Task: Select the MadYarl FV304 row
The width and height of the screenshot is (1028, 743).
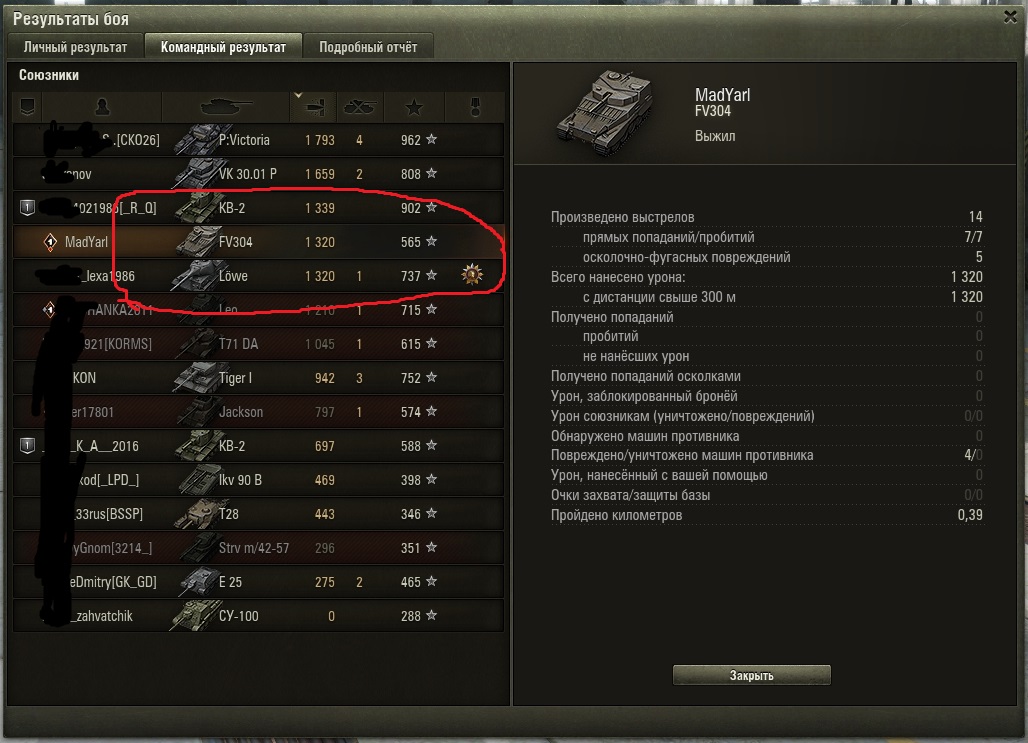Action: [259, 241]
